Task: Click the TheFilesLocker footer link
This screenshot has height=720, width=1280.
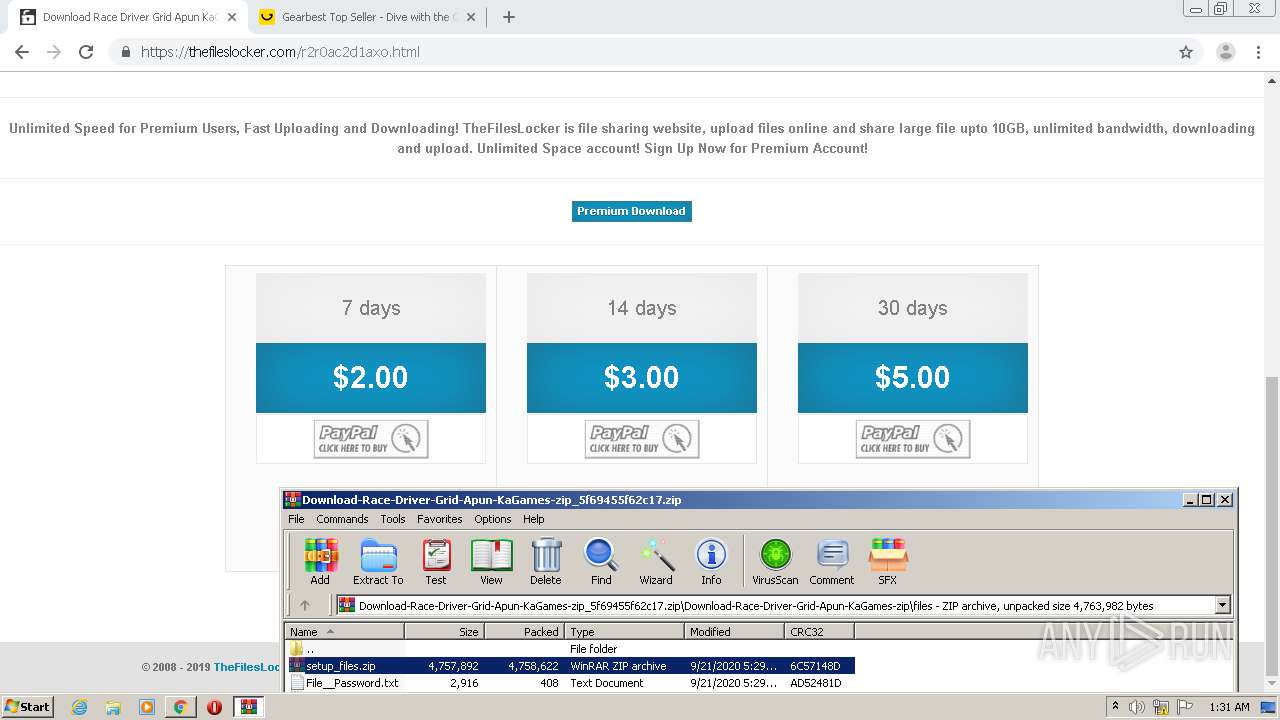Action: [x=247, y=667]
